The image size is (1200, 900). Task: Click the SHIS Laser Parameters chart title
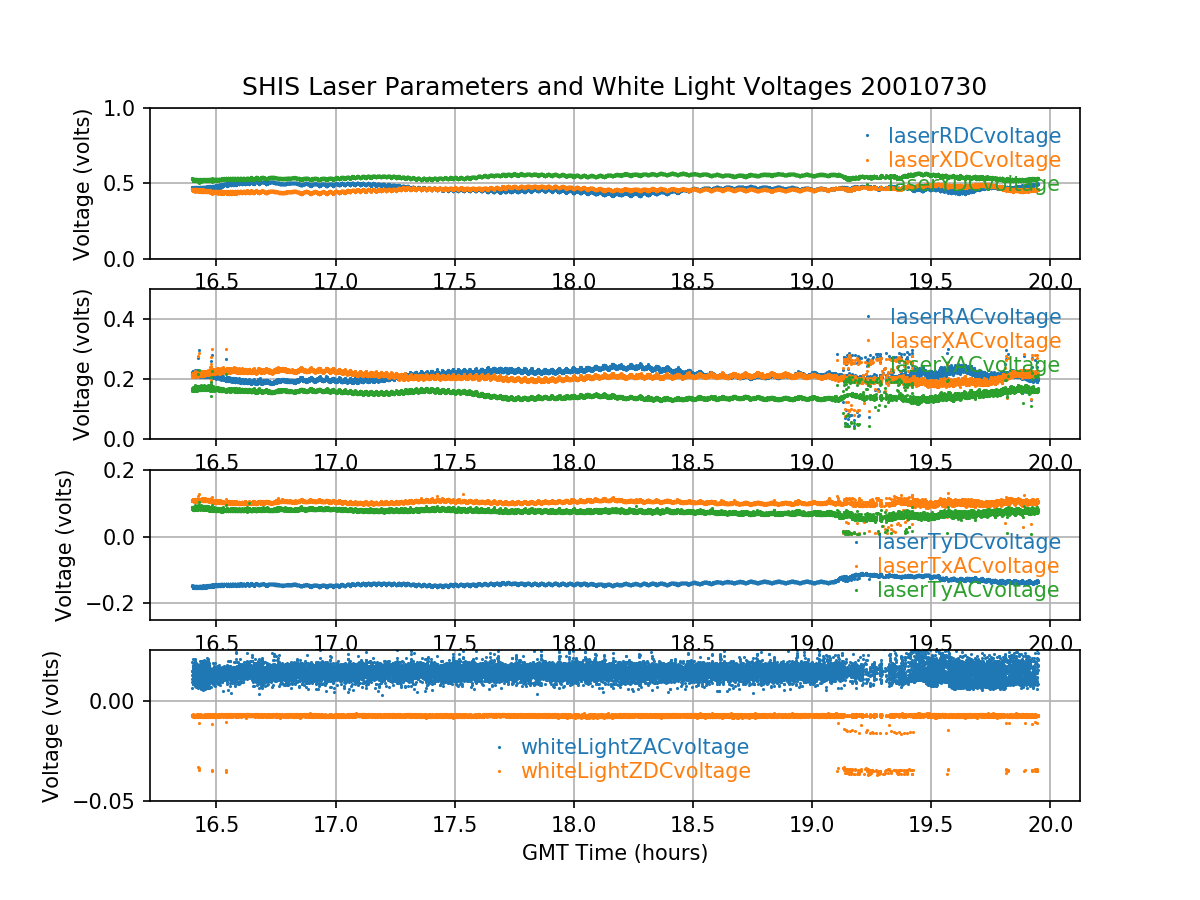pos(614,87)
